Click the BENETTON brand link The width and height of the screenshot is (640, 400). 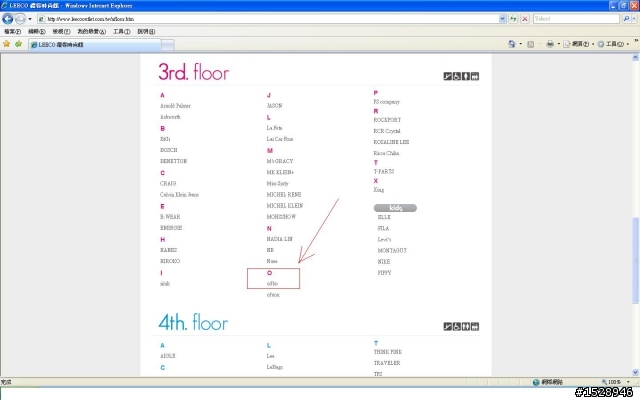(173, 161)
